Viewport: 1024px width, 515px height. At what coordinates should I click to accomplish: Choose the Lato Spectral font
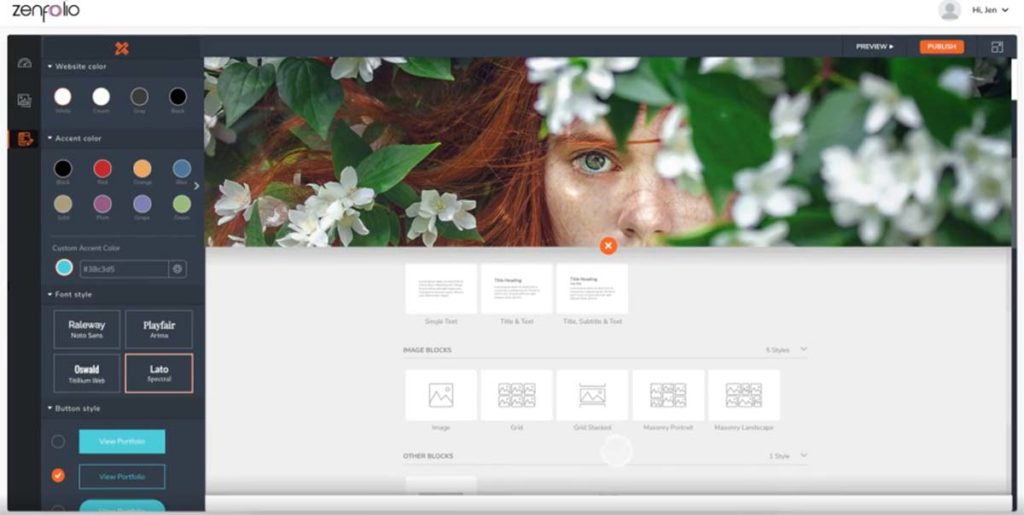[x=159, y=373]
